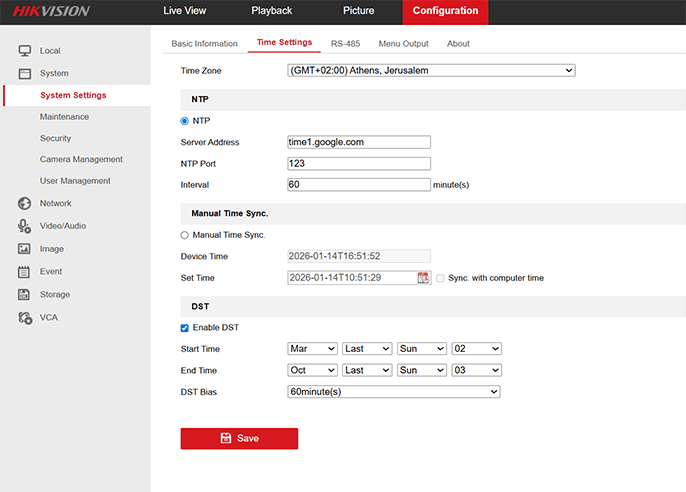Open the Playback tab in top bar
Viewport: 686px width, 492px height.
click(271, 11)
